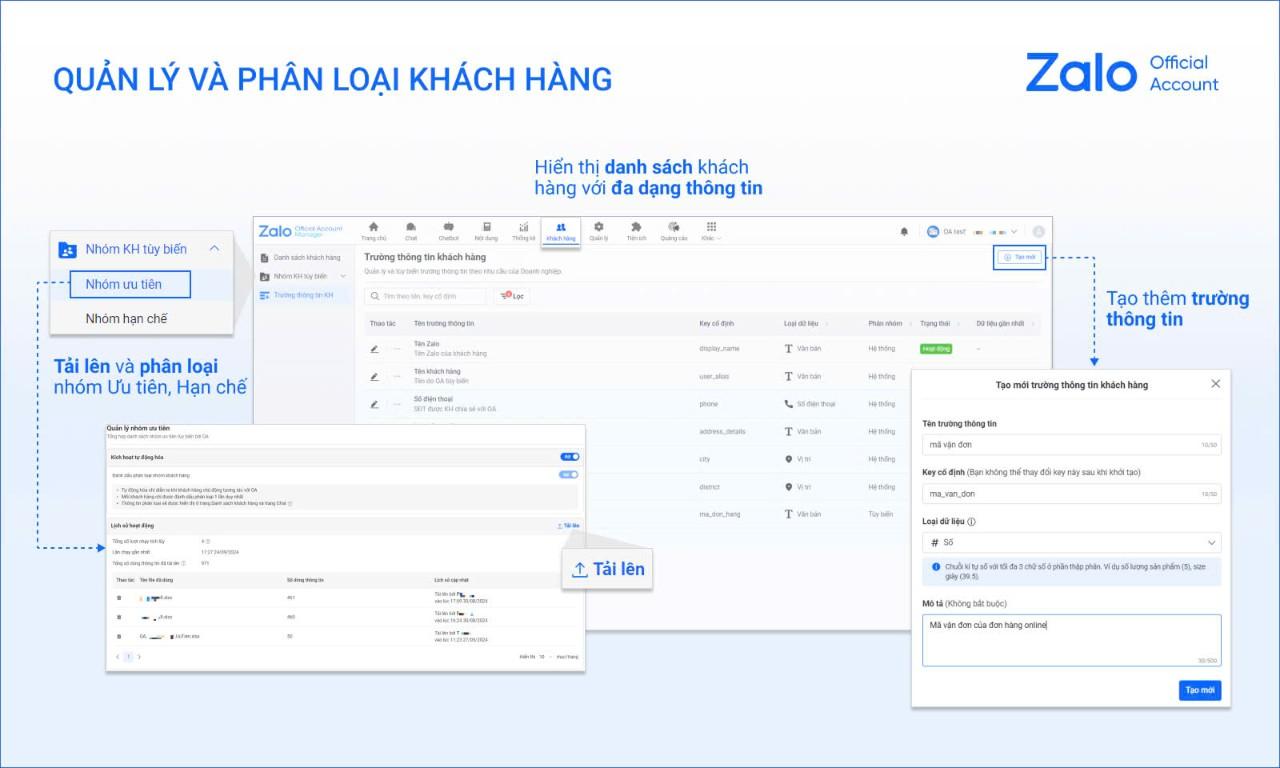Click info icon beside Loại dữ liệu label
1280x768 pixels.
coord(972,521)
